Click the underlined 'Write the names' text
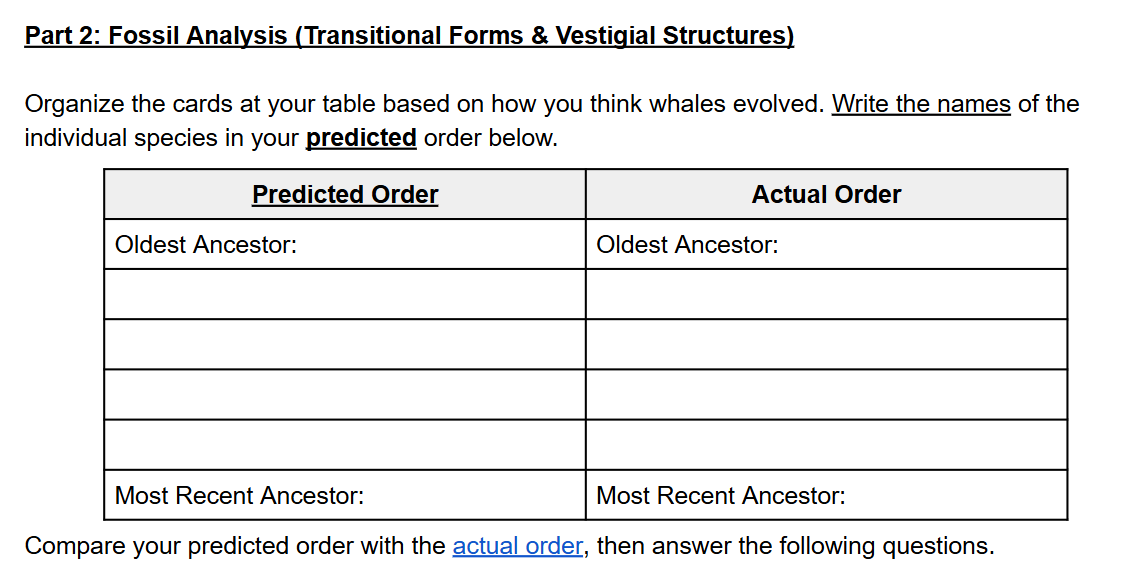The height and width of the screenshot is (576, 1139). [x=921, y=104]
